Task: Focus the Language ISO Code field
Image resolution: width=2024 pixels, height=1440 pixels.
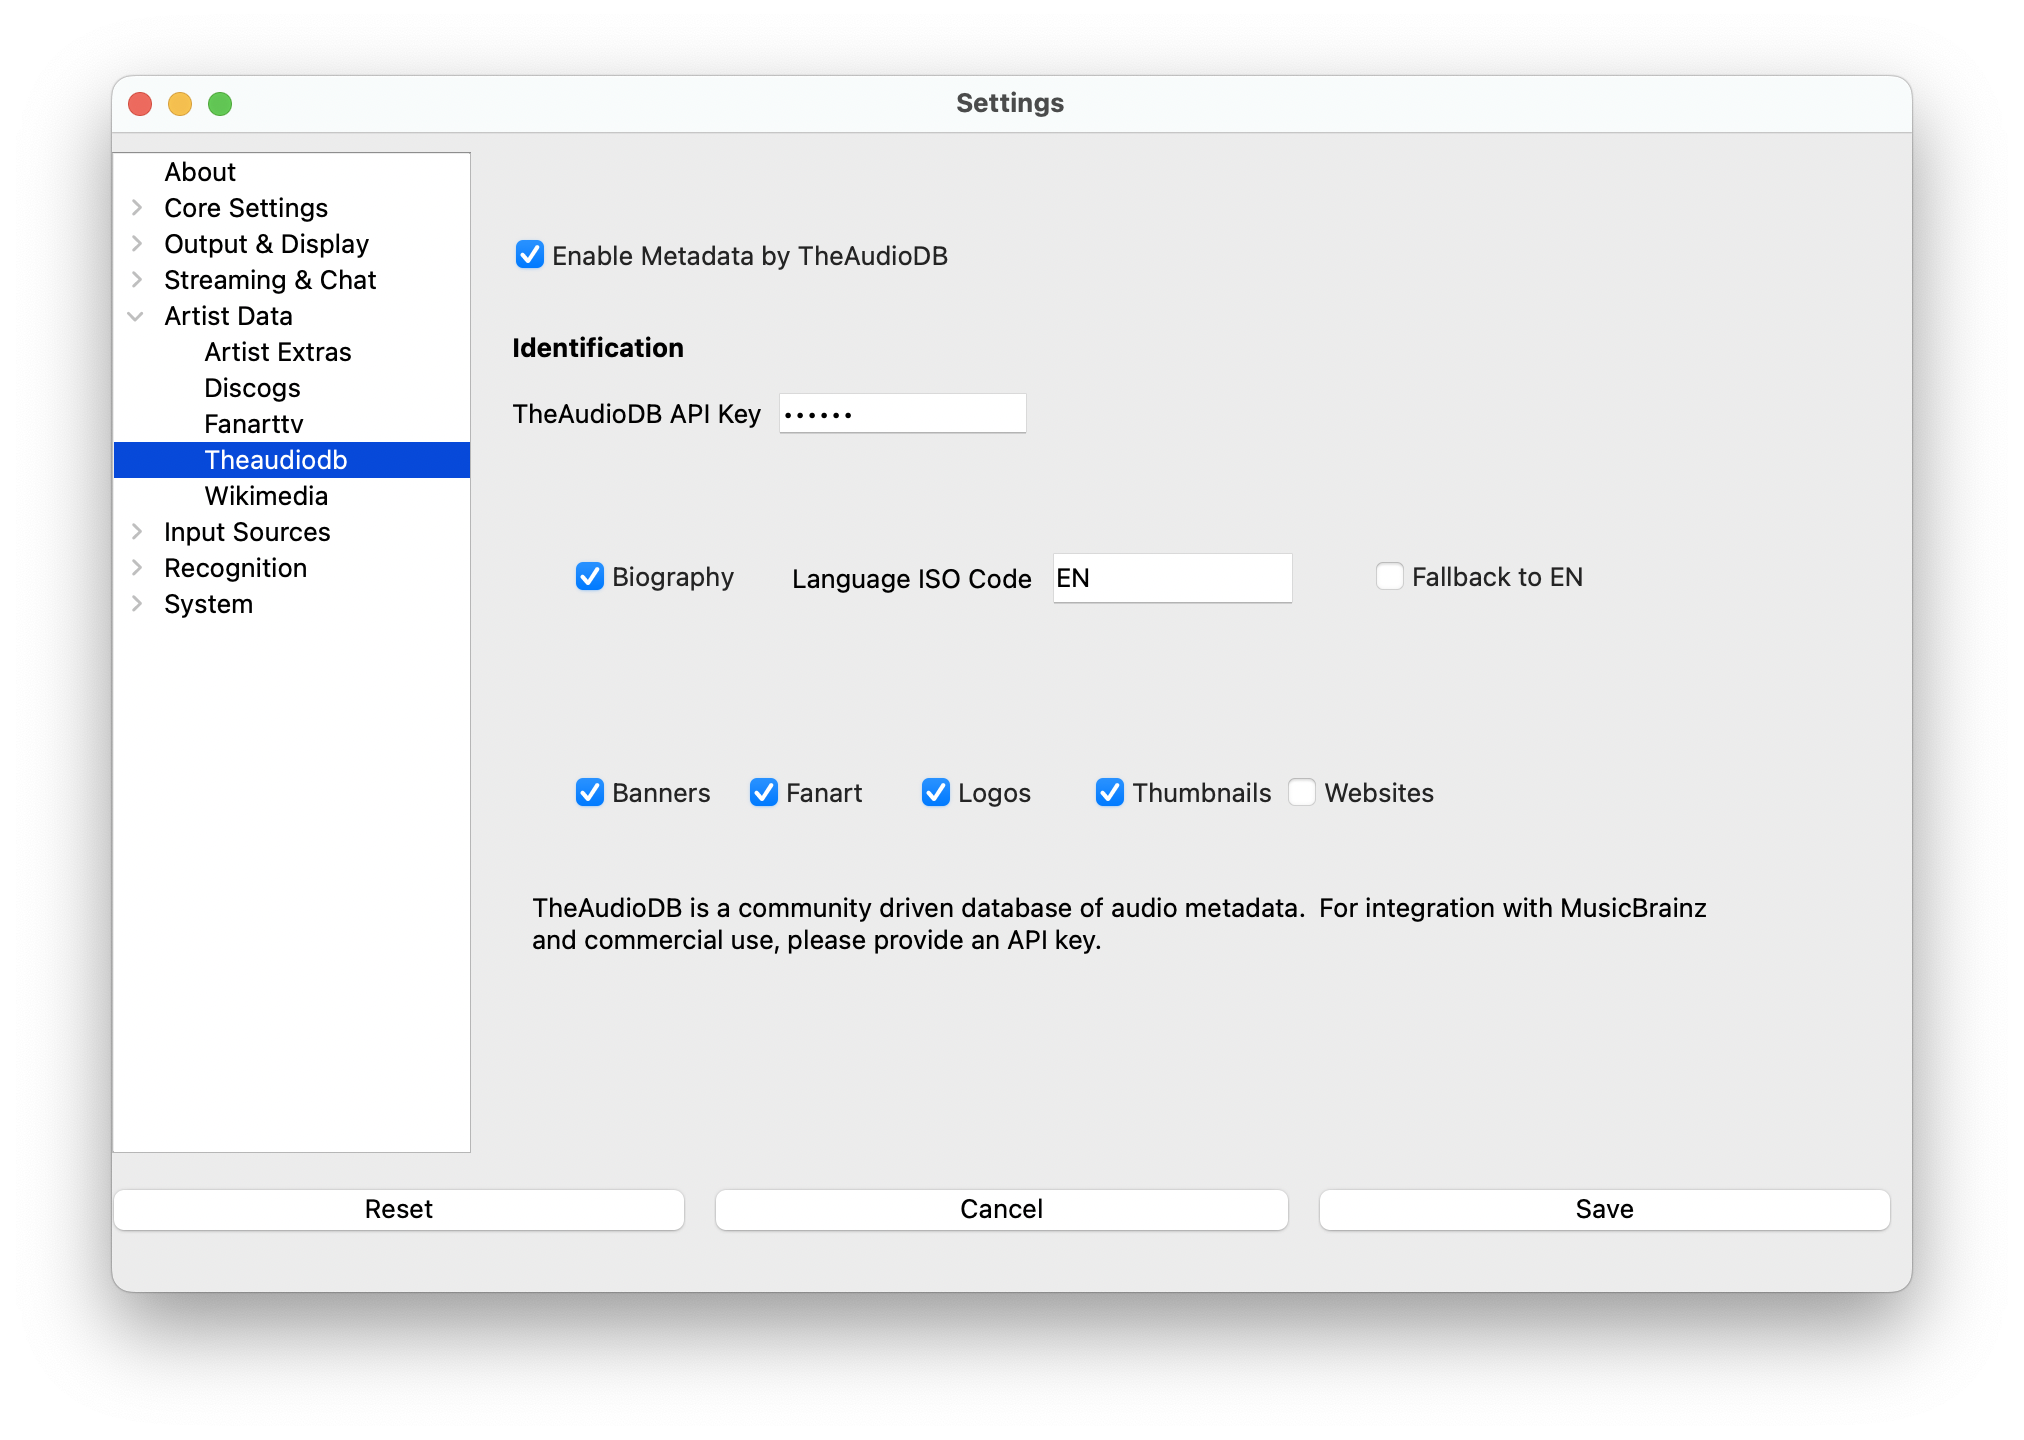Action: tap(1172, 578)
